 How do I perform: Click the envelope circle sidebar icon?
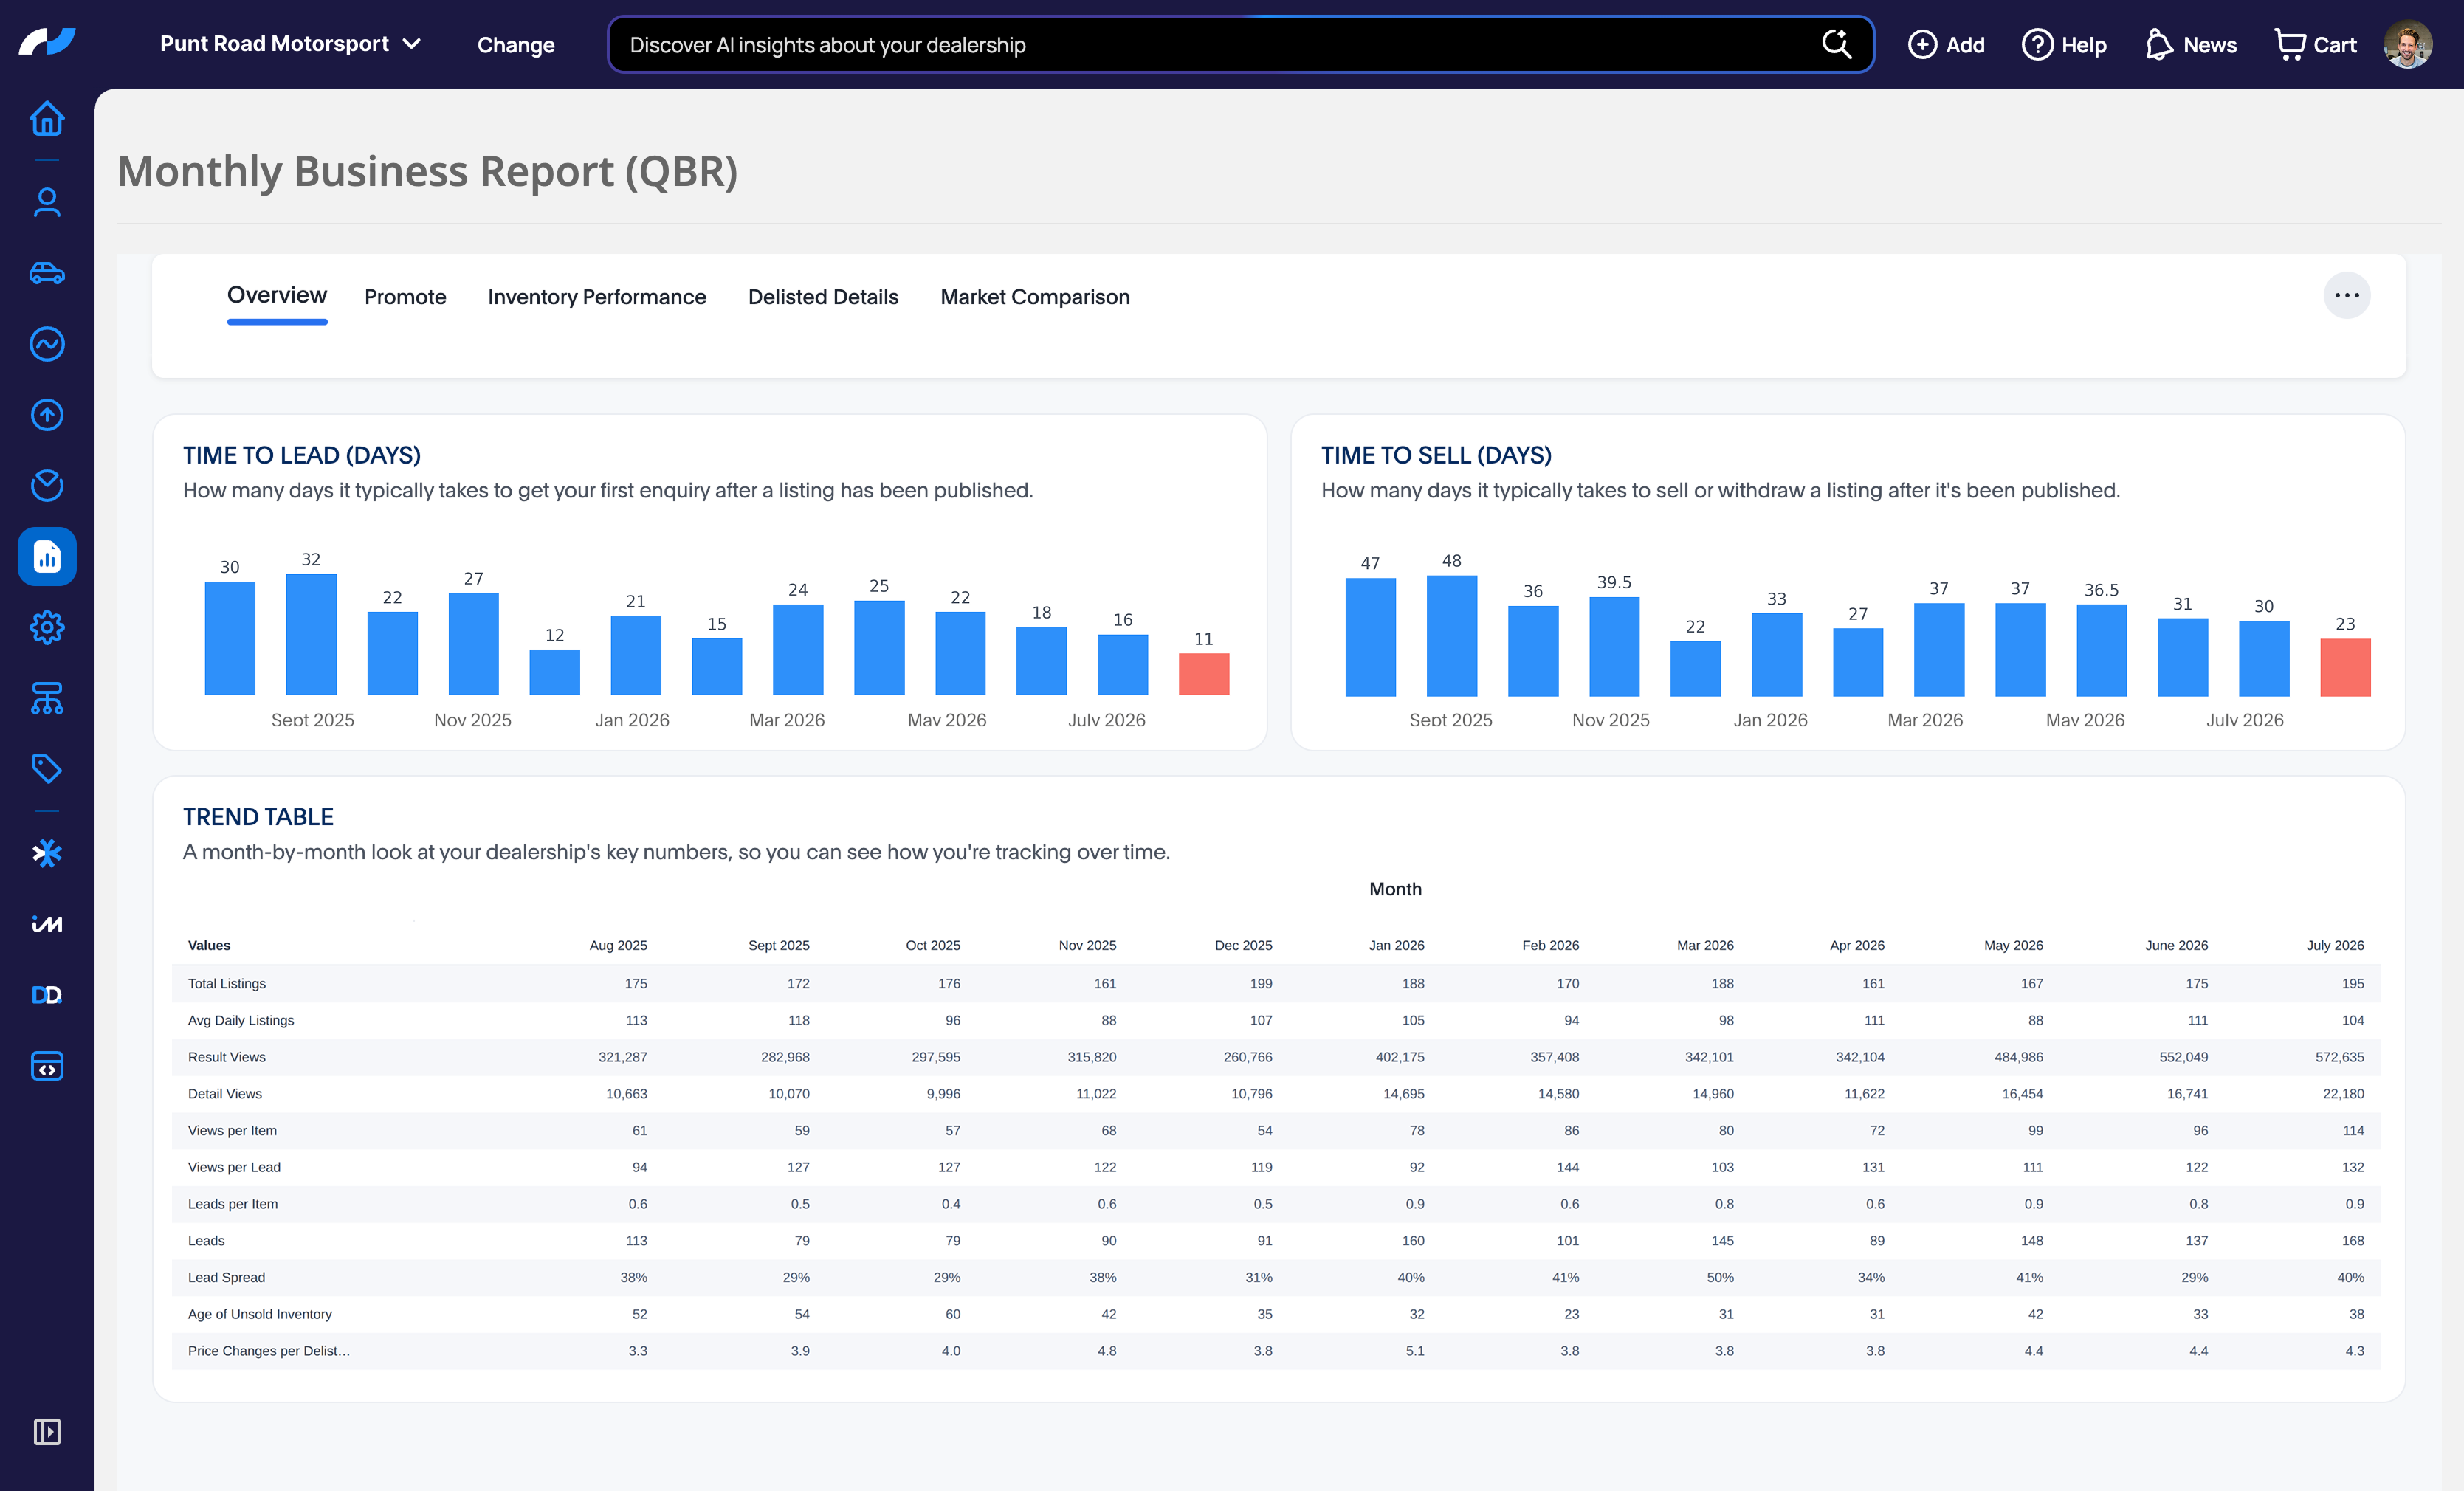point(47,486)
